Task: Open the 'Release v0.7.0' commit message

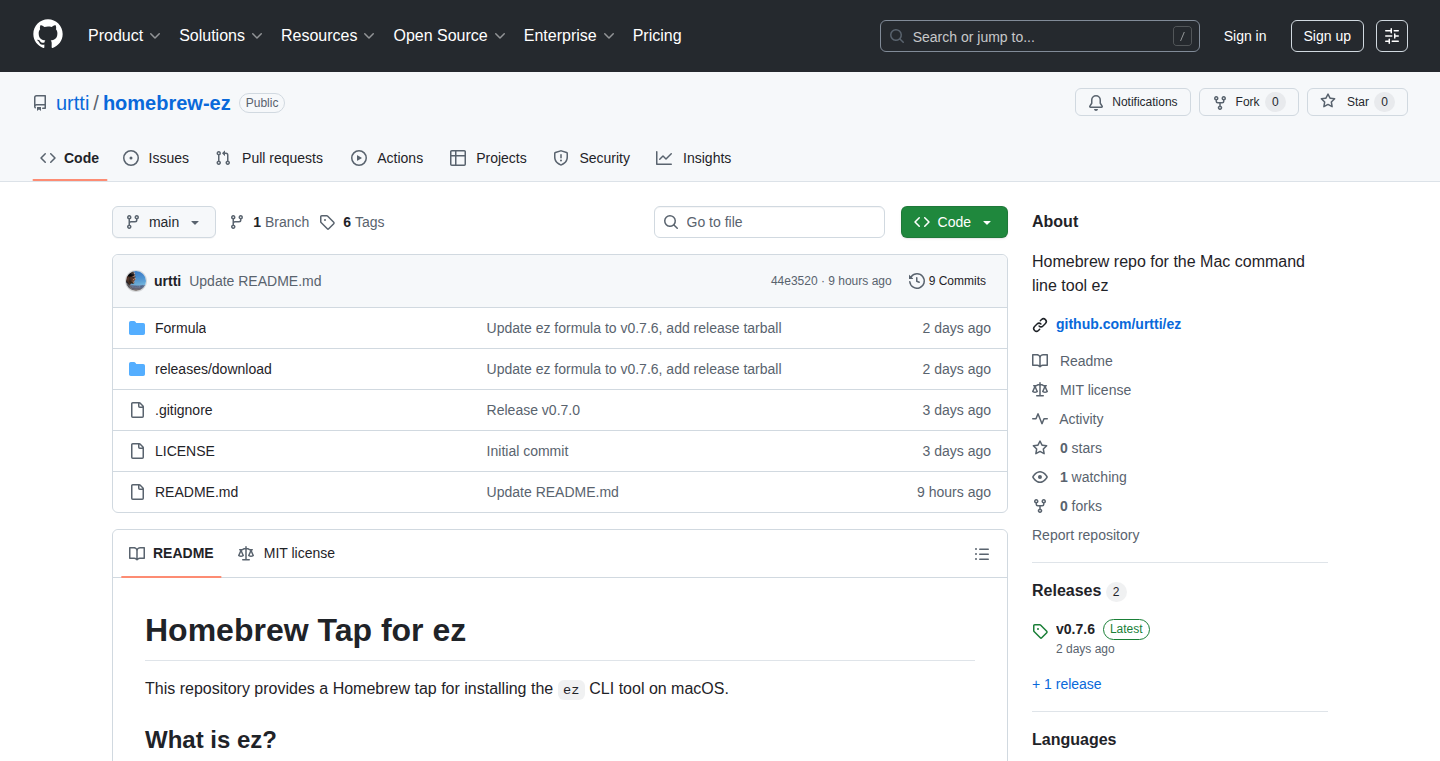Action: [x=533, y=410]
